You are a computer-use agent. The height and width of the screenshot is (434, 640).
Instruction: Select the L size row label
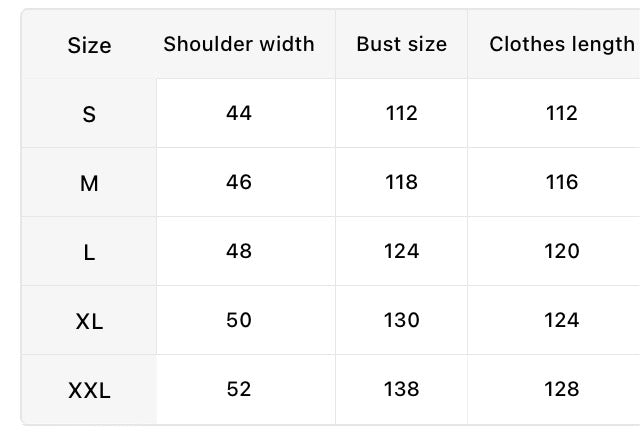[89, 252]
